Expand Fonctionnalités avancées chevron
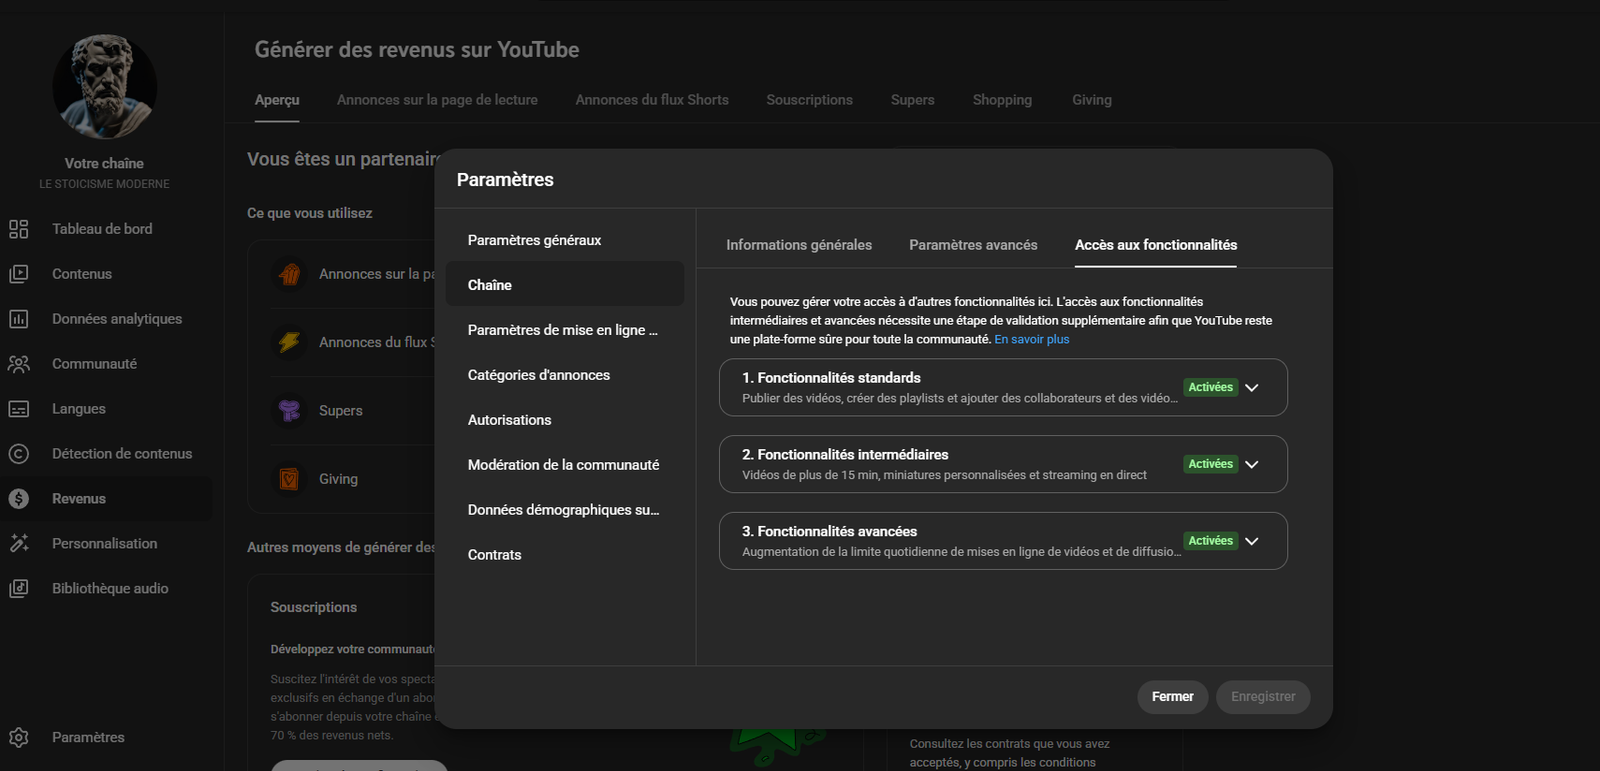This screenshot has height=771, width=1600. (x=1252, y=542)
